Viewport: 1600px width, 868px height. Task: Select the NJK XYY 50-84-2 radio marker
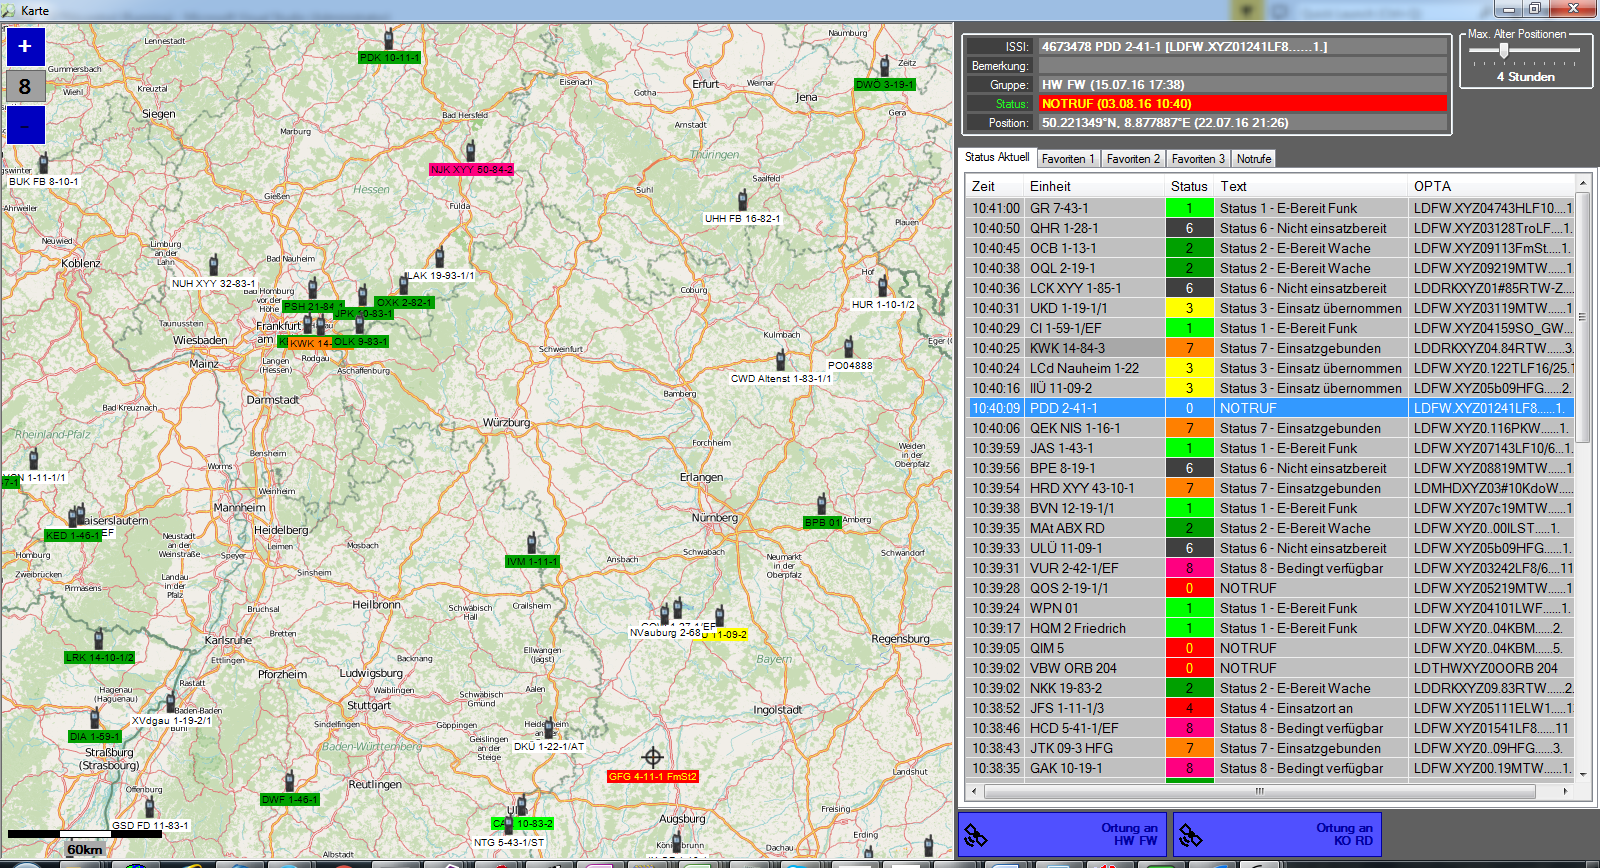[470, 152]
